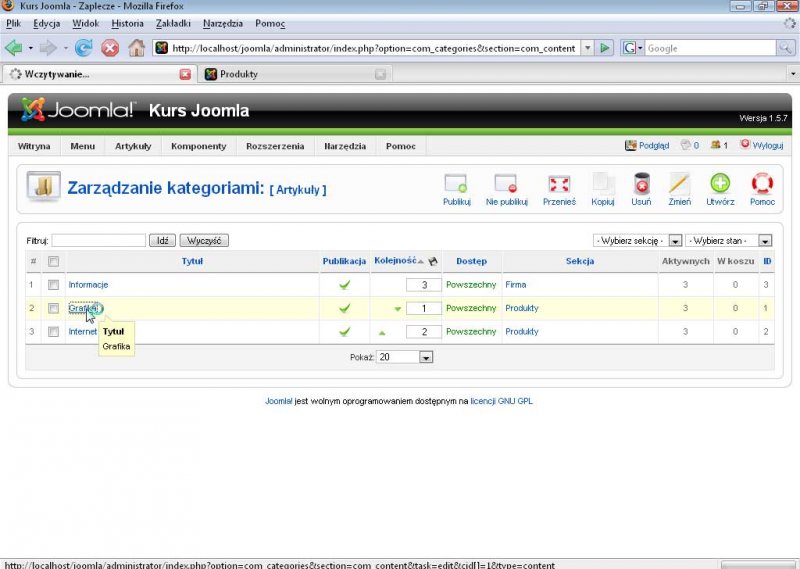
Task: Toggle the select-all checkbox in header
Action: click(x=53, y=262)
